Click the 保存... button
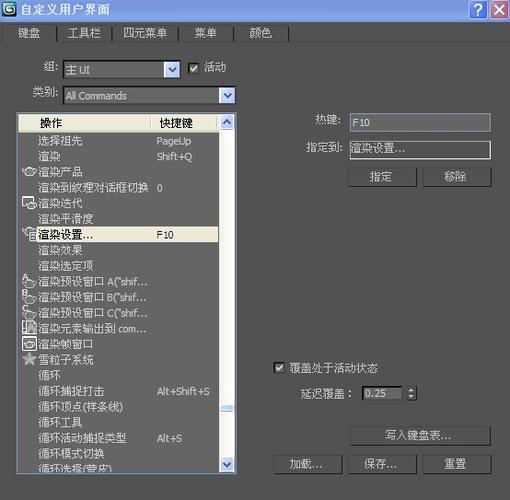 [x=382, y=464]
